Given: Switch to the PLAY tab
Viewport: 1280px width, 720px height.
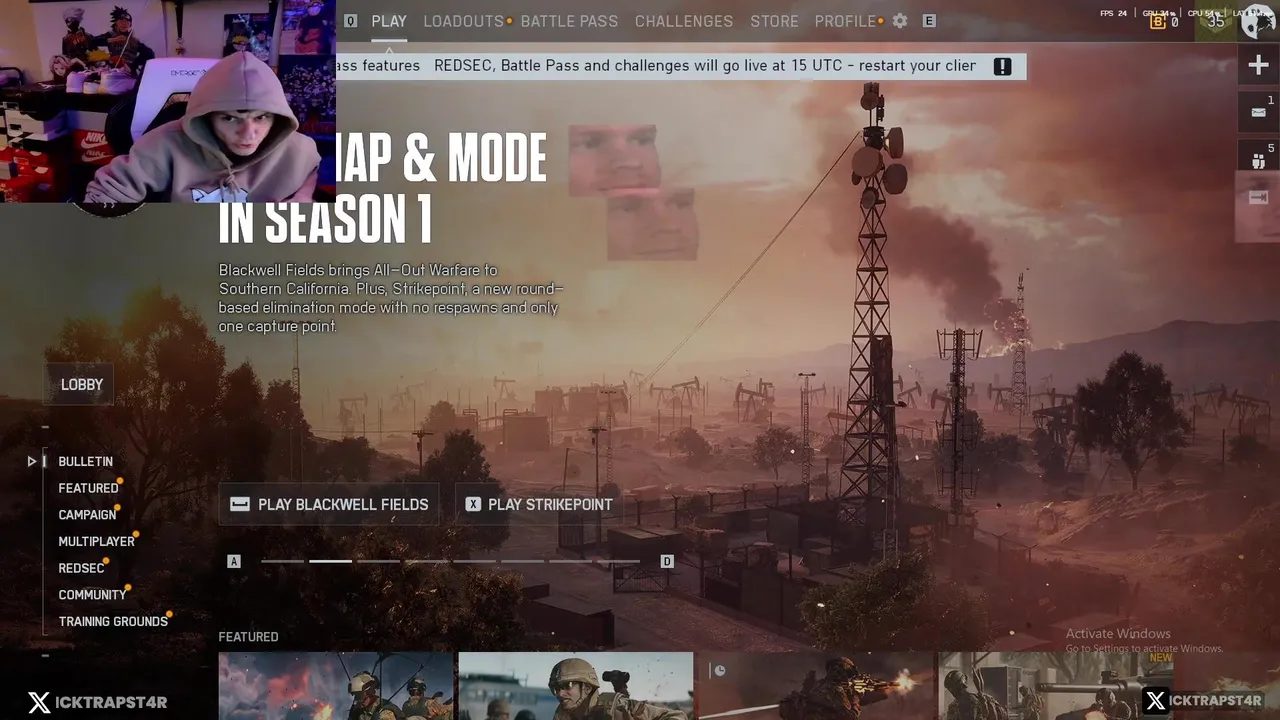Looking at the screenshot, I should (x=389, y=21).
